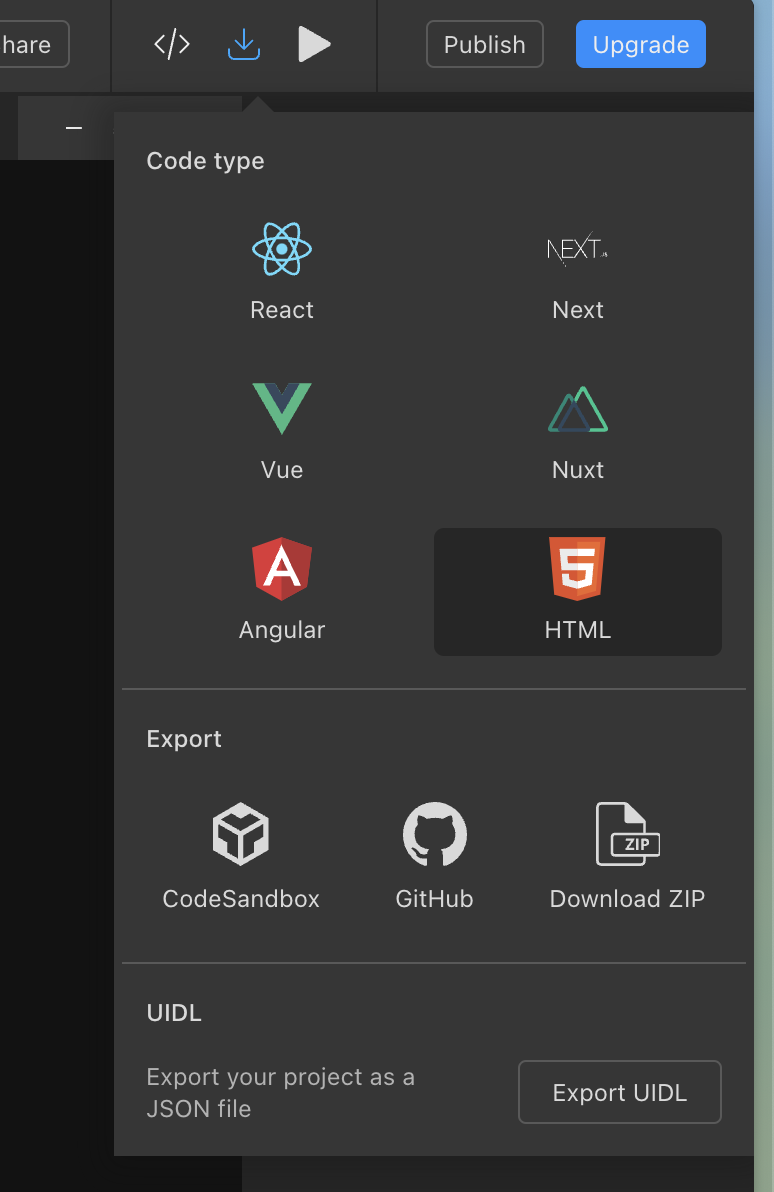Click 'Export your project as a JSON file' text
774x1192 pixels.
click(281, 1092)
